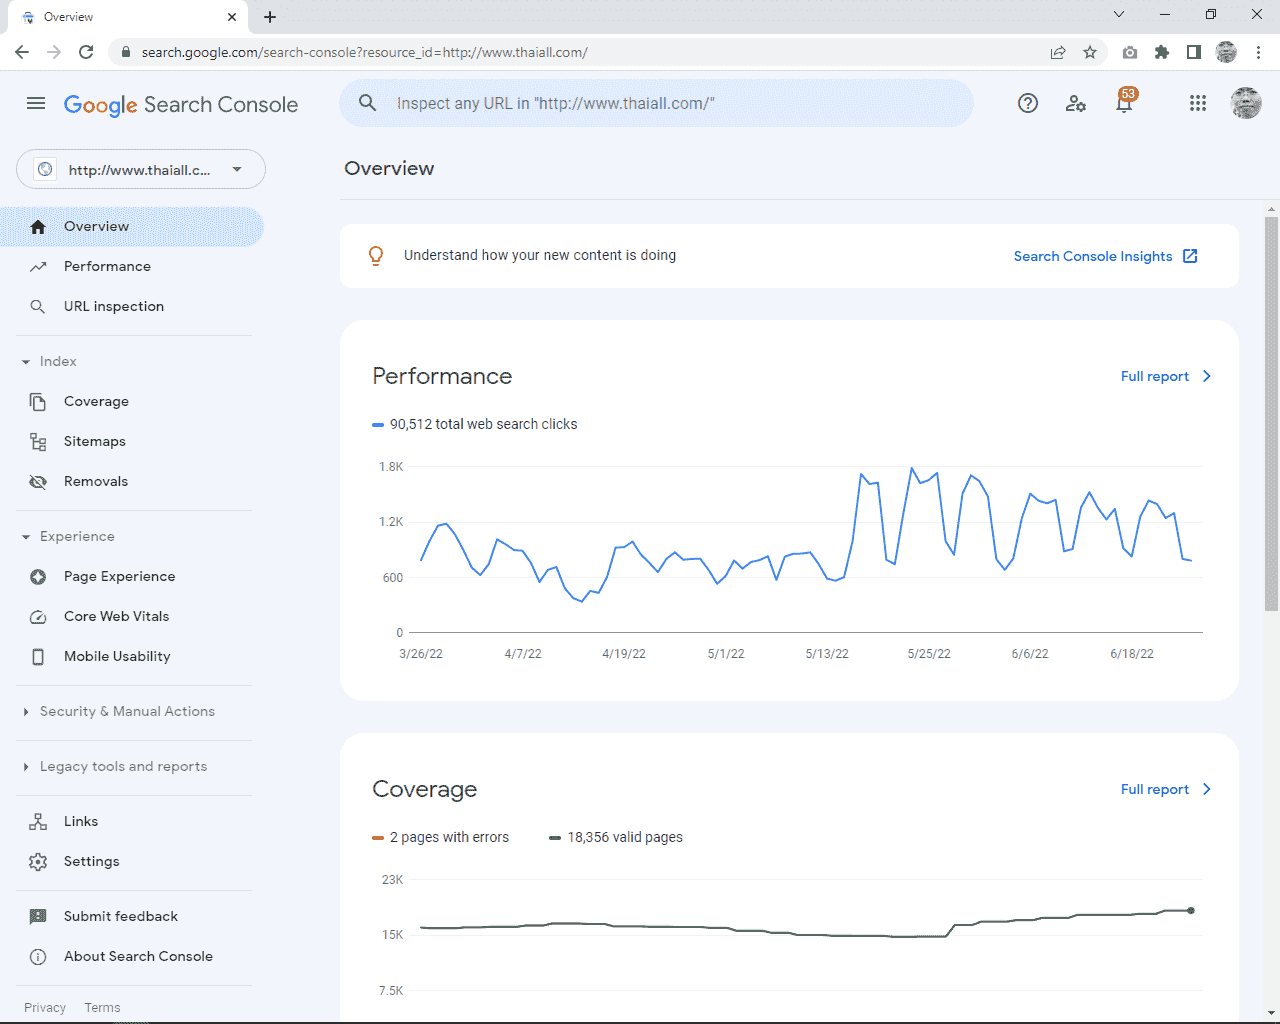The width and height of the screenshot is (1280, 1024).
Task: Open the Google apps grid
Action: [1197, 103]
